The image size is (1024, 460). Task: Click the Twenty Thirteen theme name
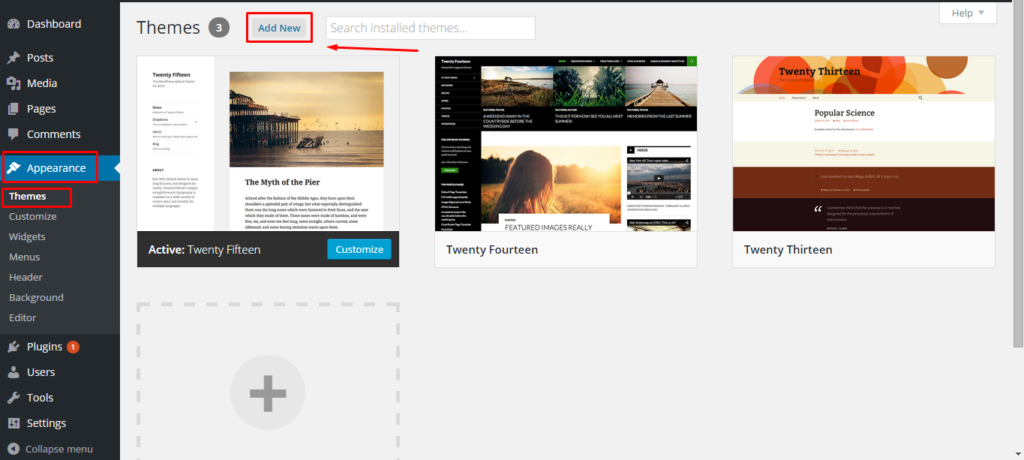788,250
